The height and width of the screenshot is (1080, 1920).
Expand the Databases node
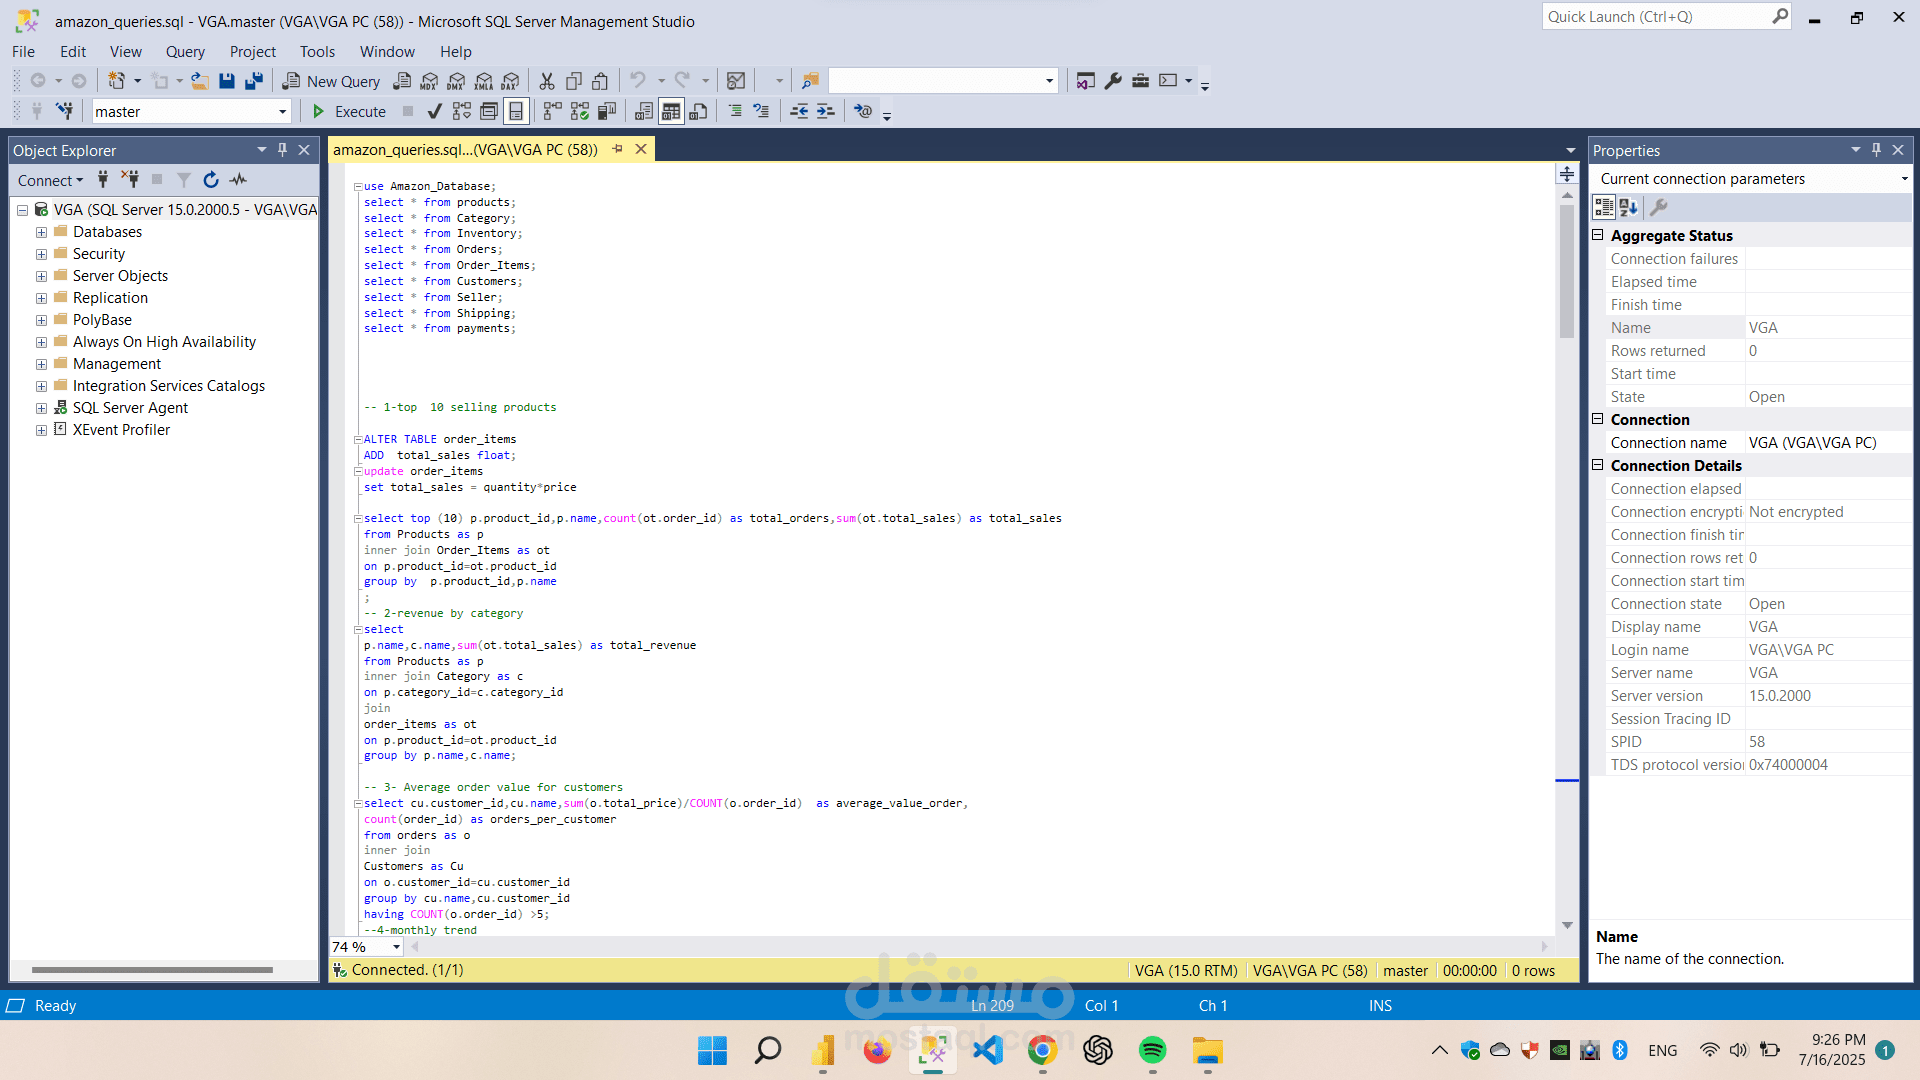coord(41,232)
